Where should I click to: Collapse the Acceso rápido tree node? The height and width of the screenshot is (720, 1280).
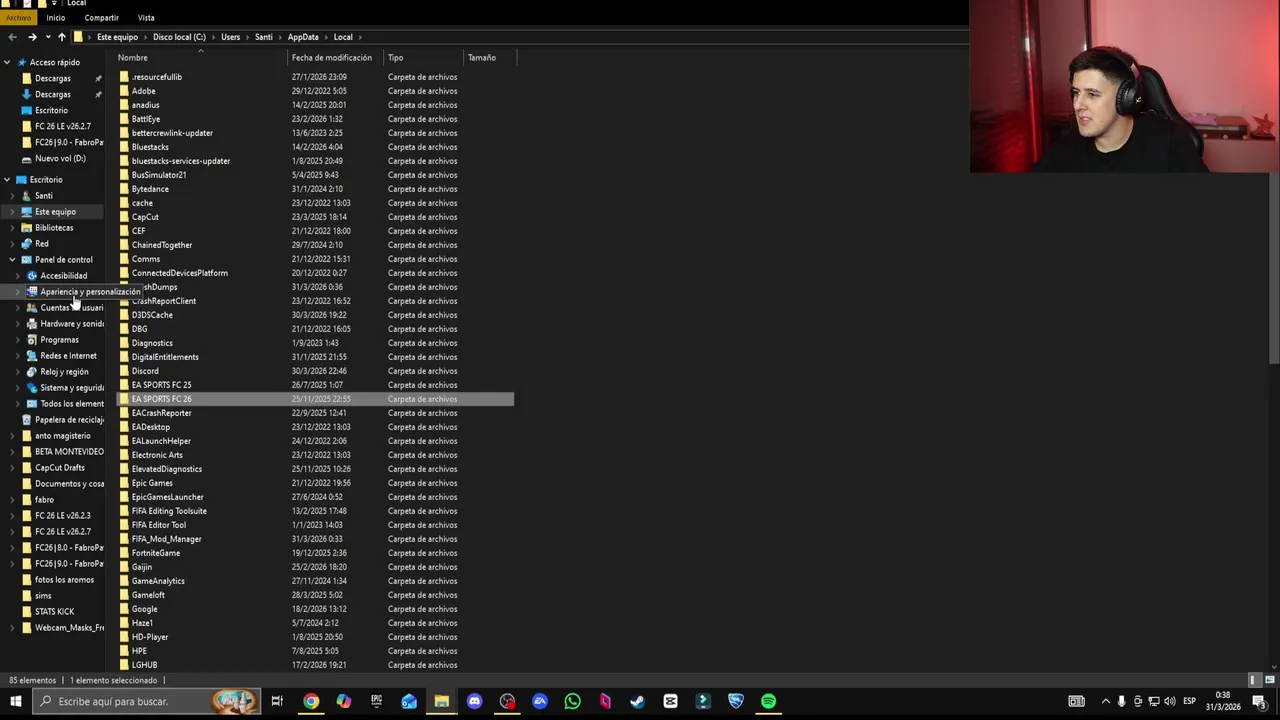[x=7, y=62]
